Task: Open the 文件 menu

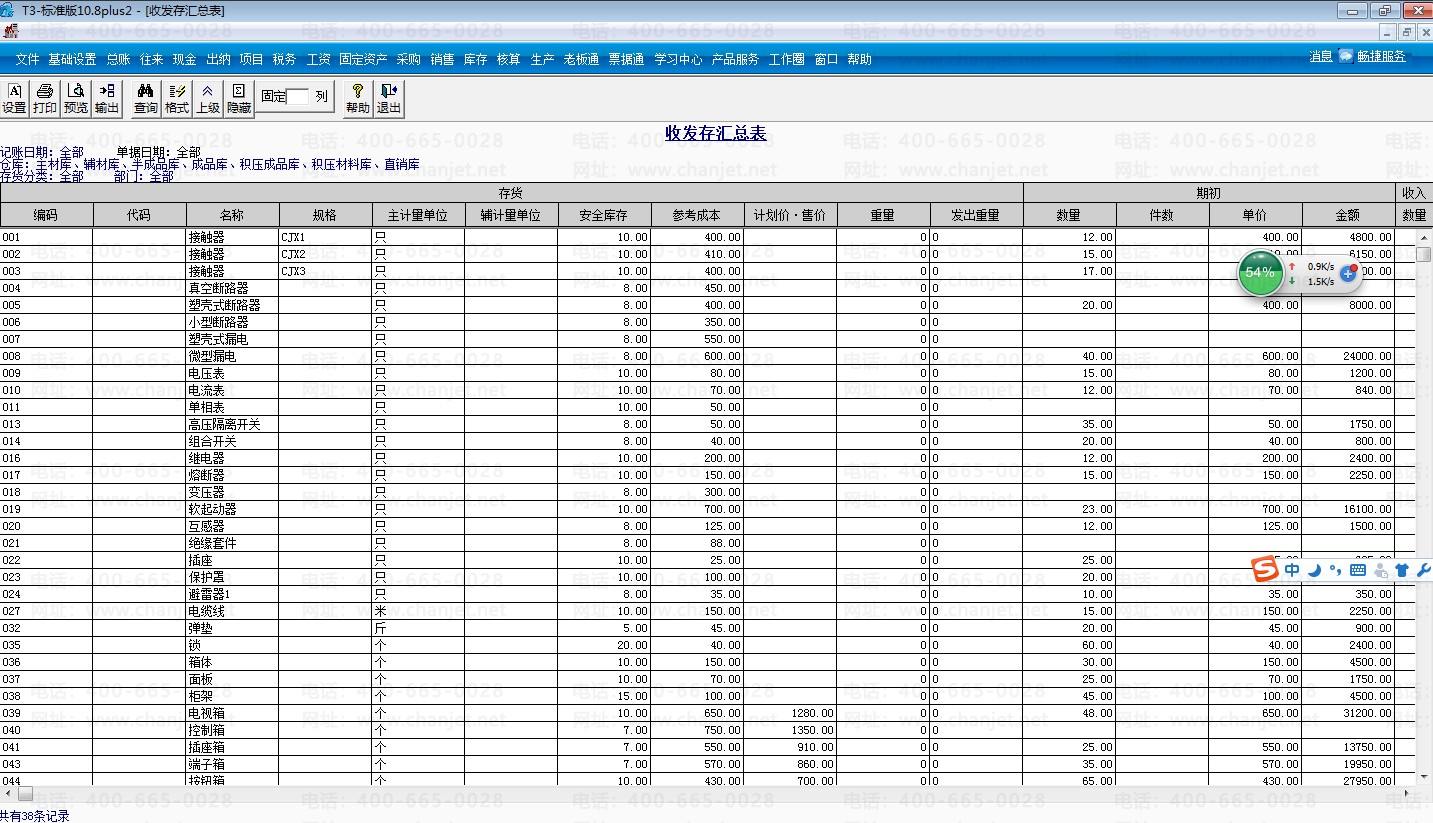Action: pyautogui.click(x=28, y=59)
